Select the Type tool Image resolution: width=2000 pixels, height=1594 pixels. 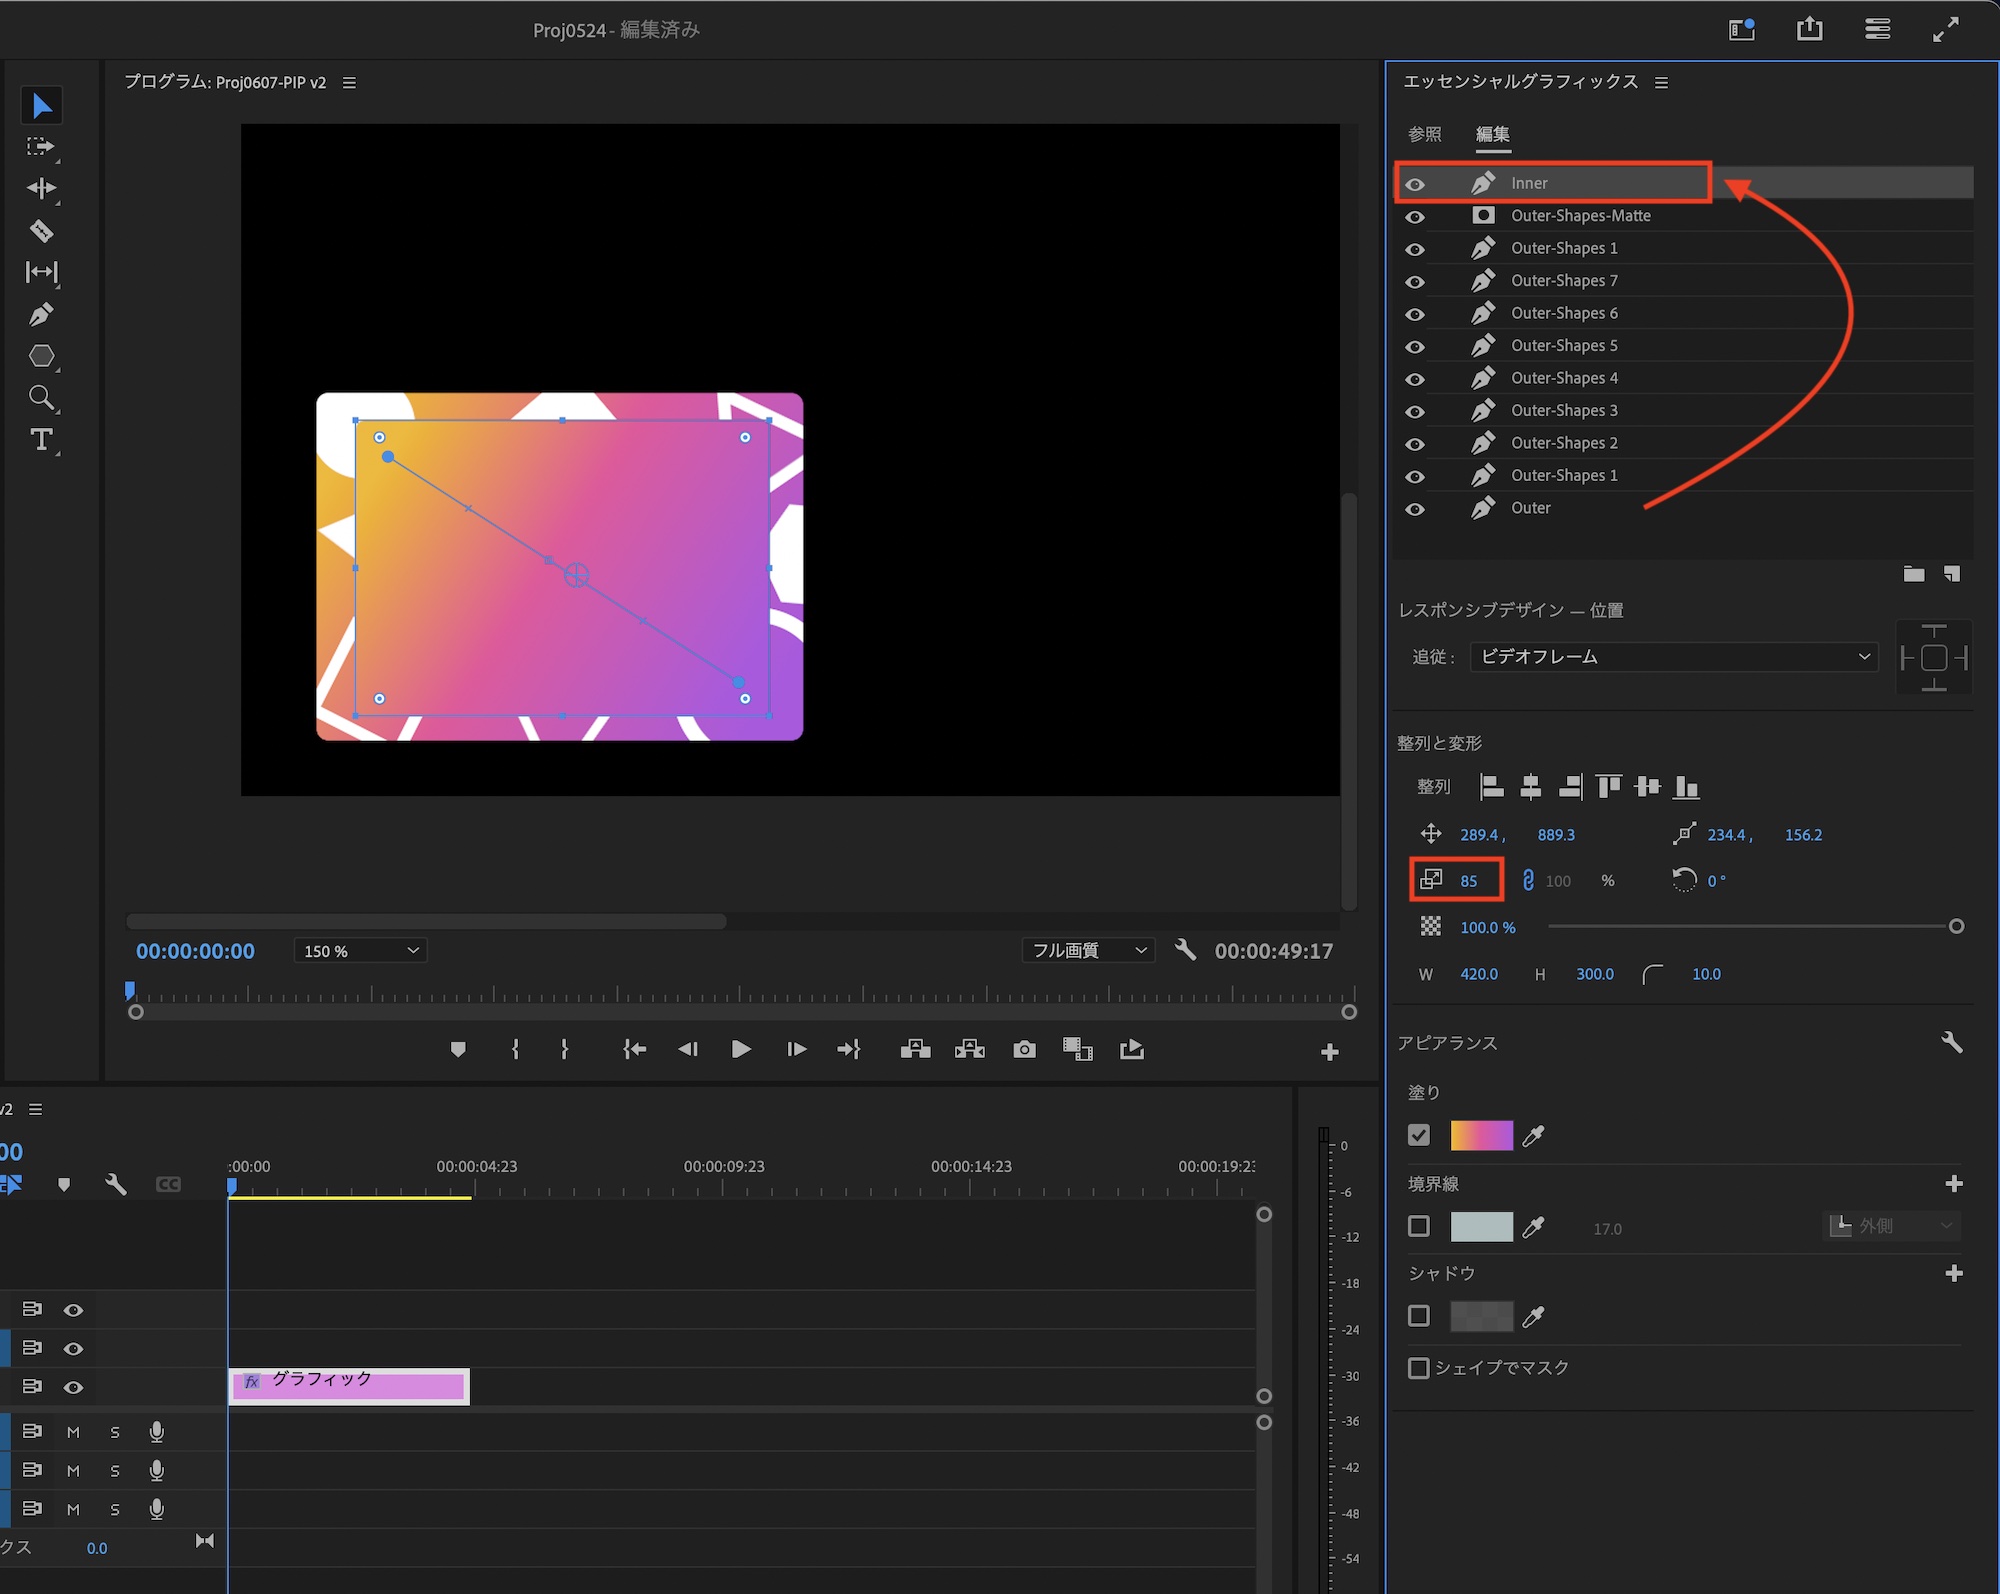(41, 440)
